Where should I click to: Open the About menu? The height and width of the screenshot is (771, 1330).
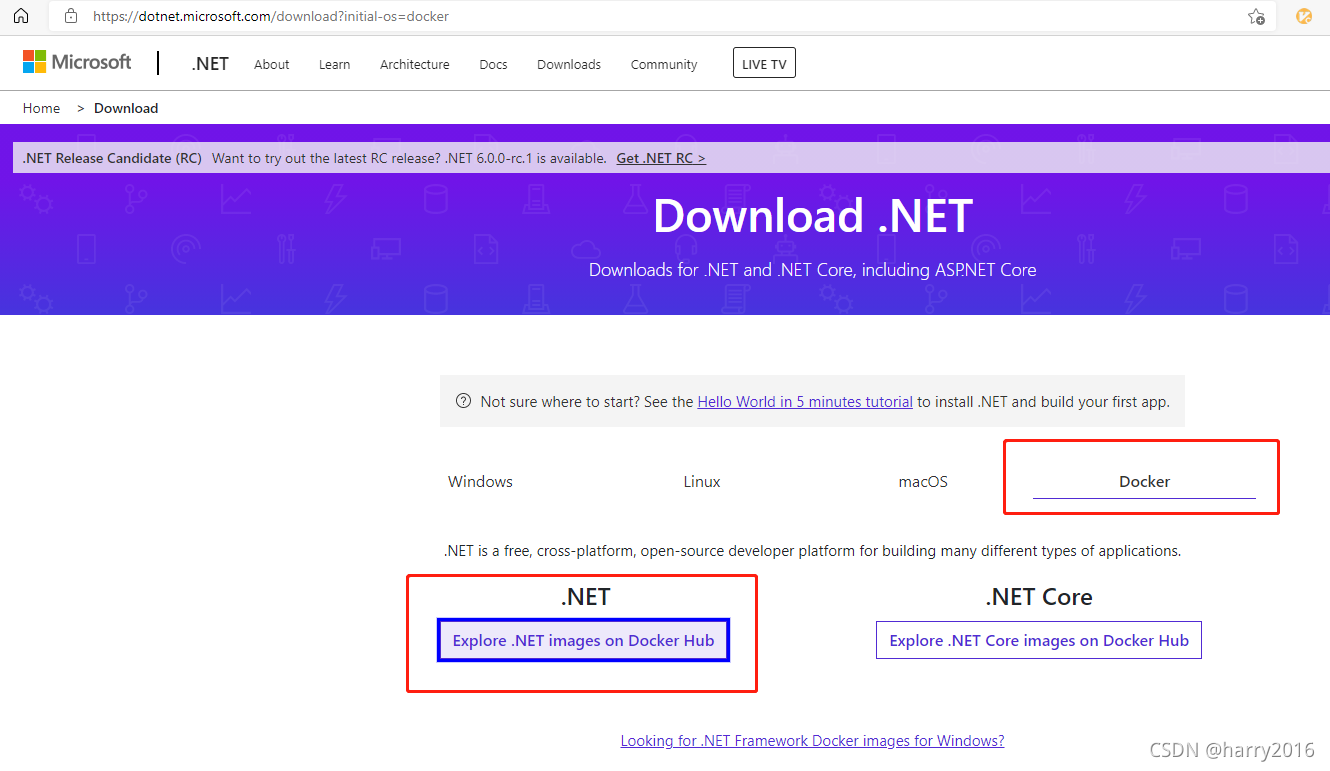pos(271,64)
